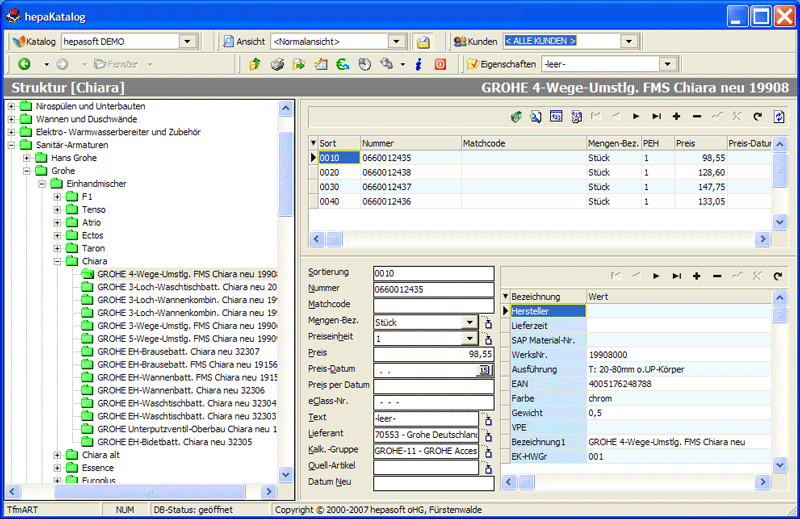Click the green back navigation arrow
The image size is (800, 519).
[x=24, y=64]
